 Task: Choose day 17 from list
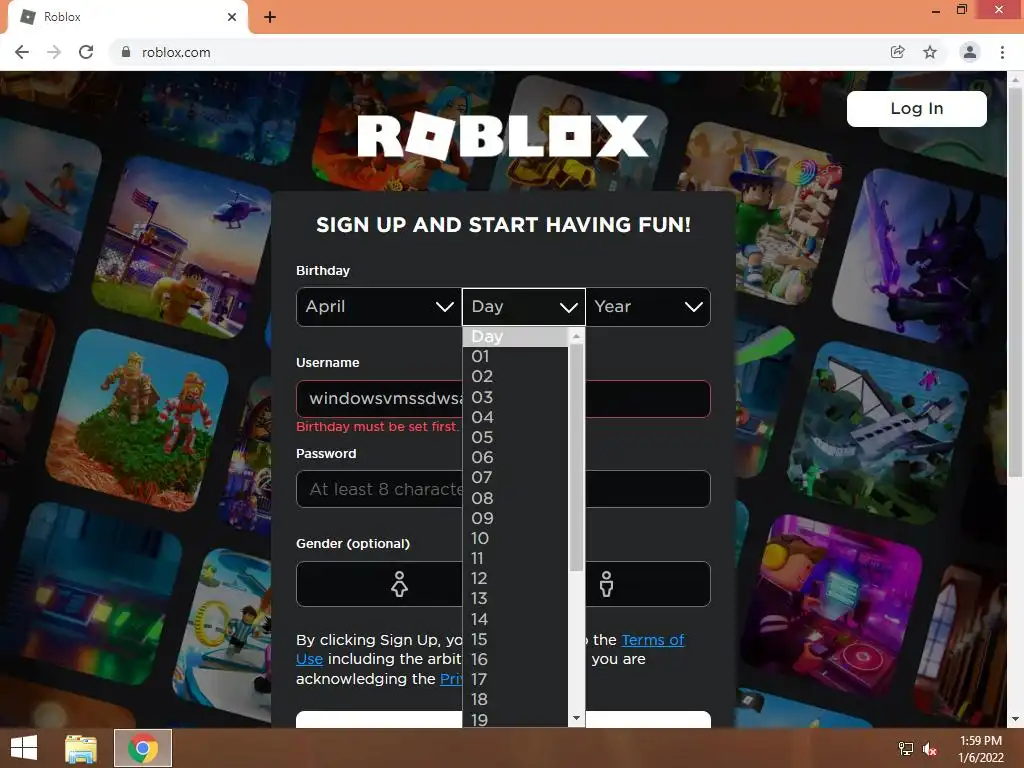[515, 680]
